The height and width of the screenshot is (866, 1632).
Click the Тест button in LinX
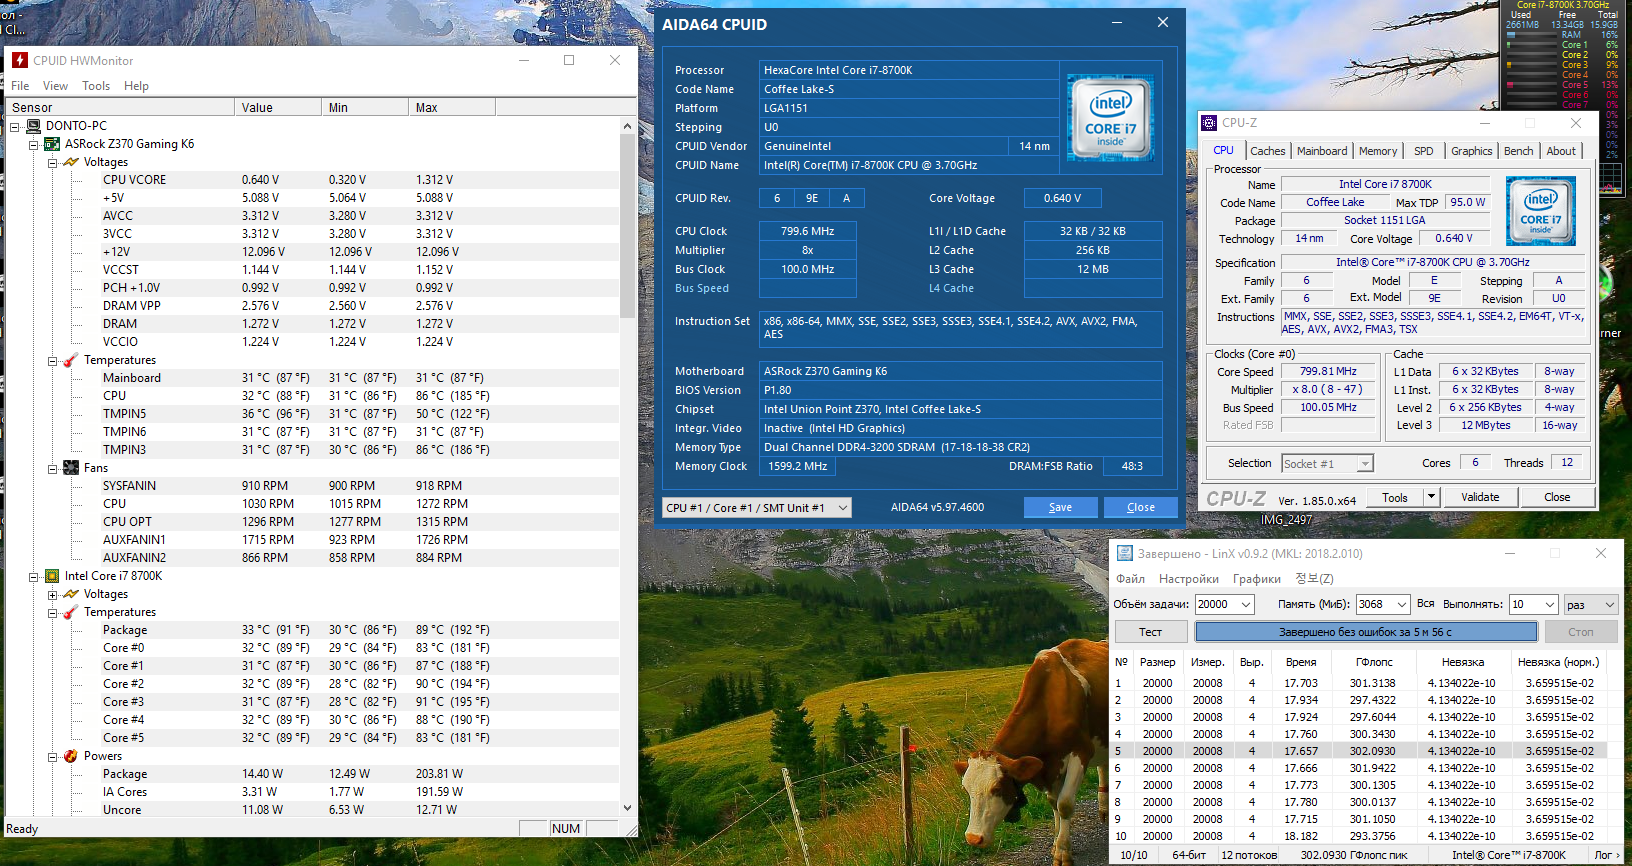point(1151,632)
